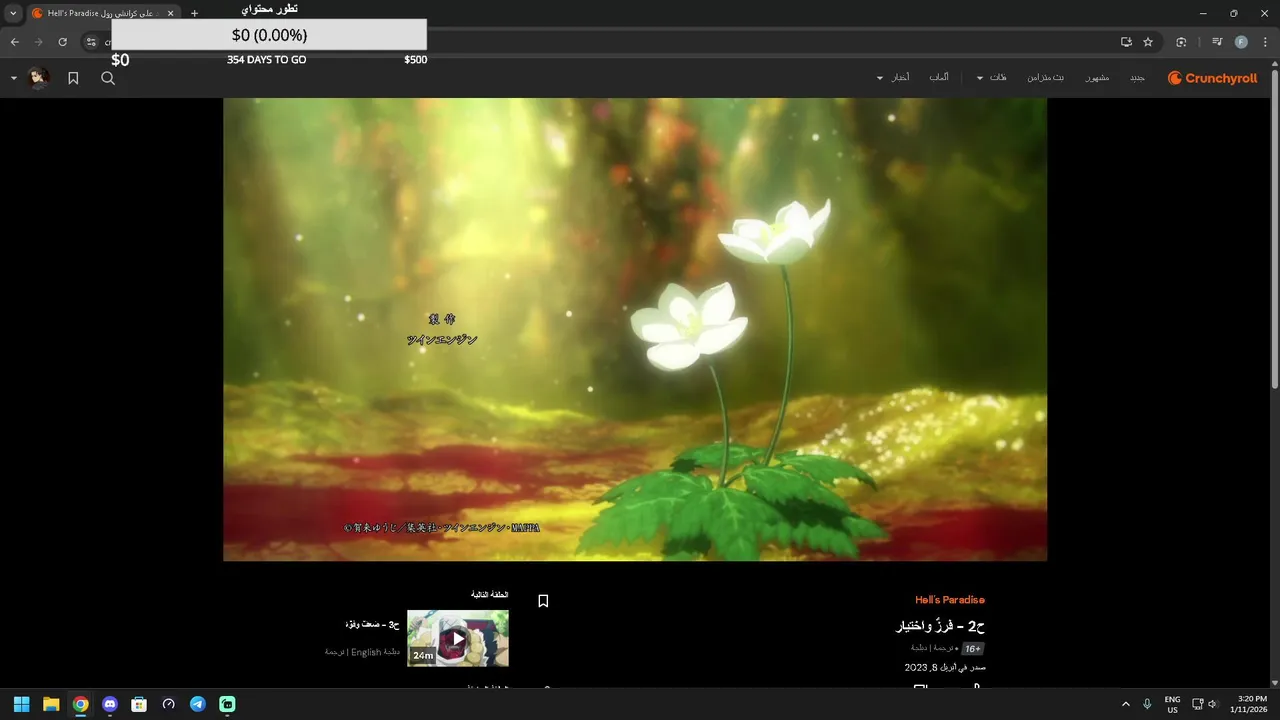Open the watchlist bookmark icon in header

(73, 78)
